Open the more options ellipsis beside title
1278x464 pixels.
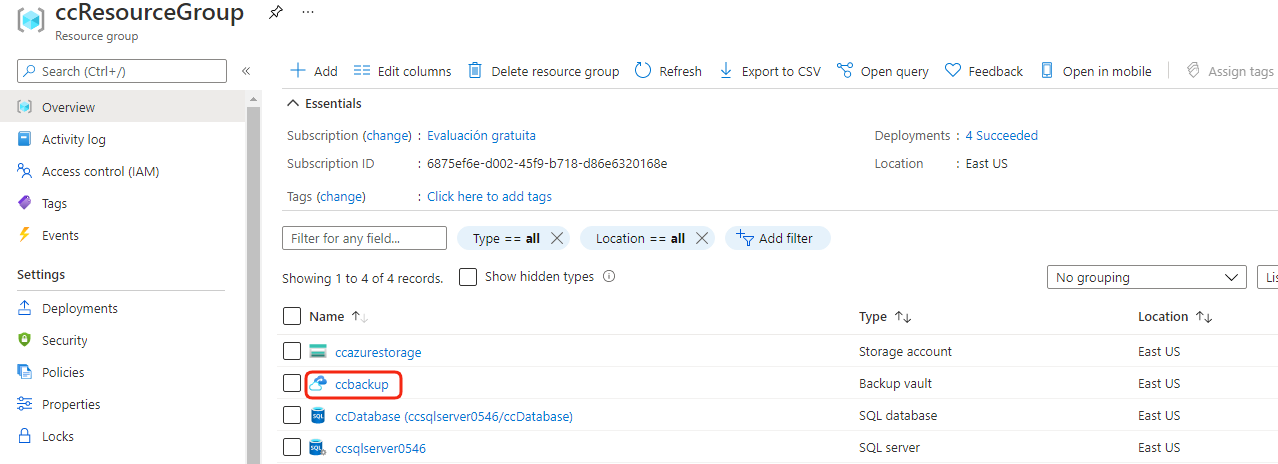click(x=308, y=12)
